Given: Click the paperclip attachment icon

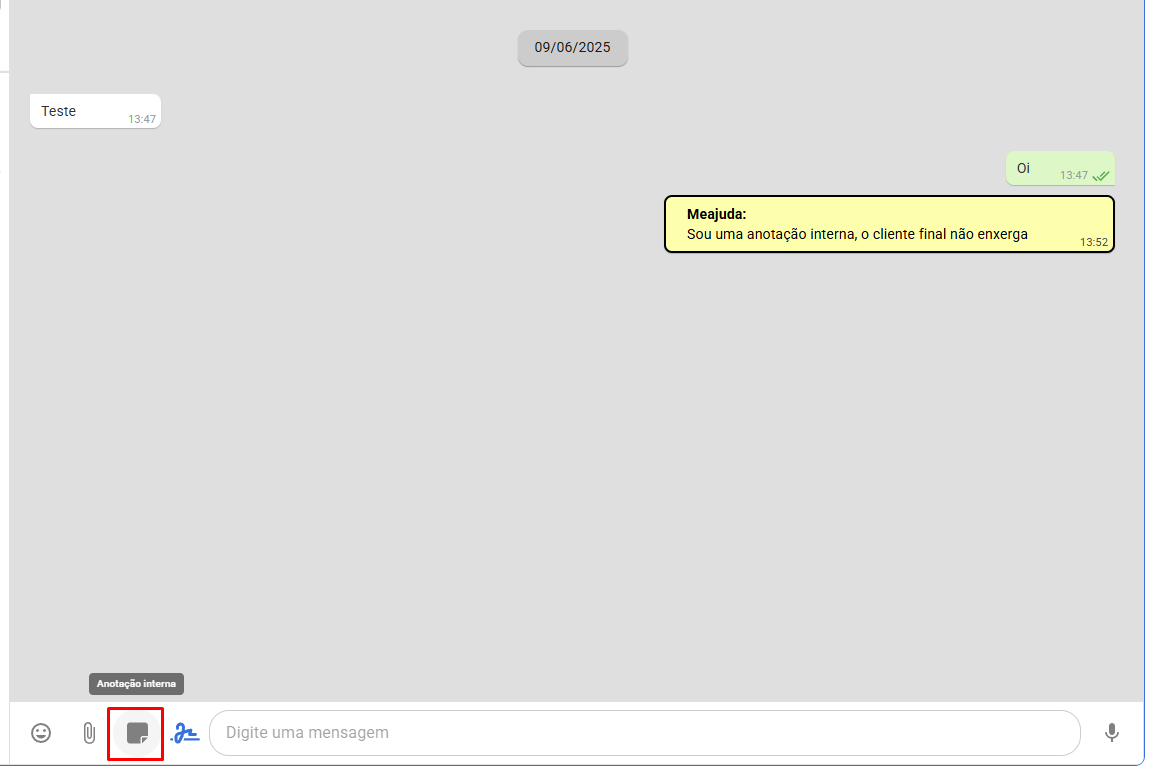Looking at the screenshot, I should [89, 733].
